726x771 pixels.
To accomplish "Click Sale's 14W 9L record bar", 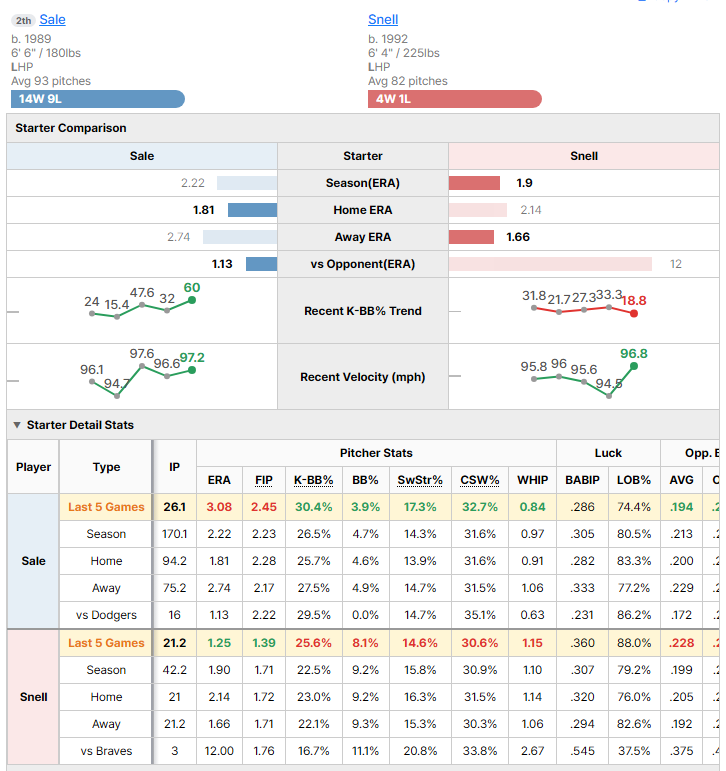I will pos(98,99).
